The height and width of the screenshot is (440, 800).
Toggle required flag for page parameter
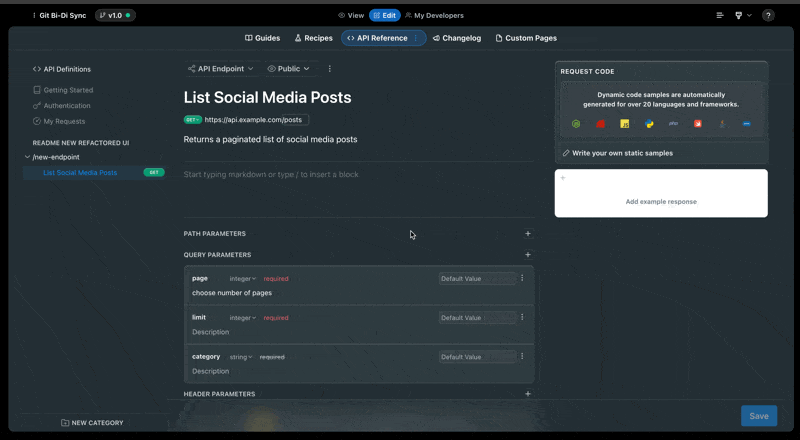tap(276, 279)
